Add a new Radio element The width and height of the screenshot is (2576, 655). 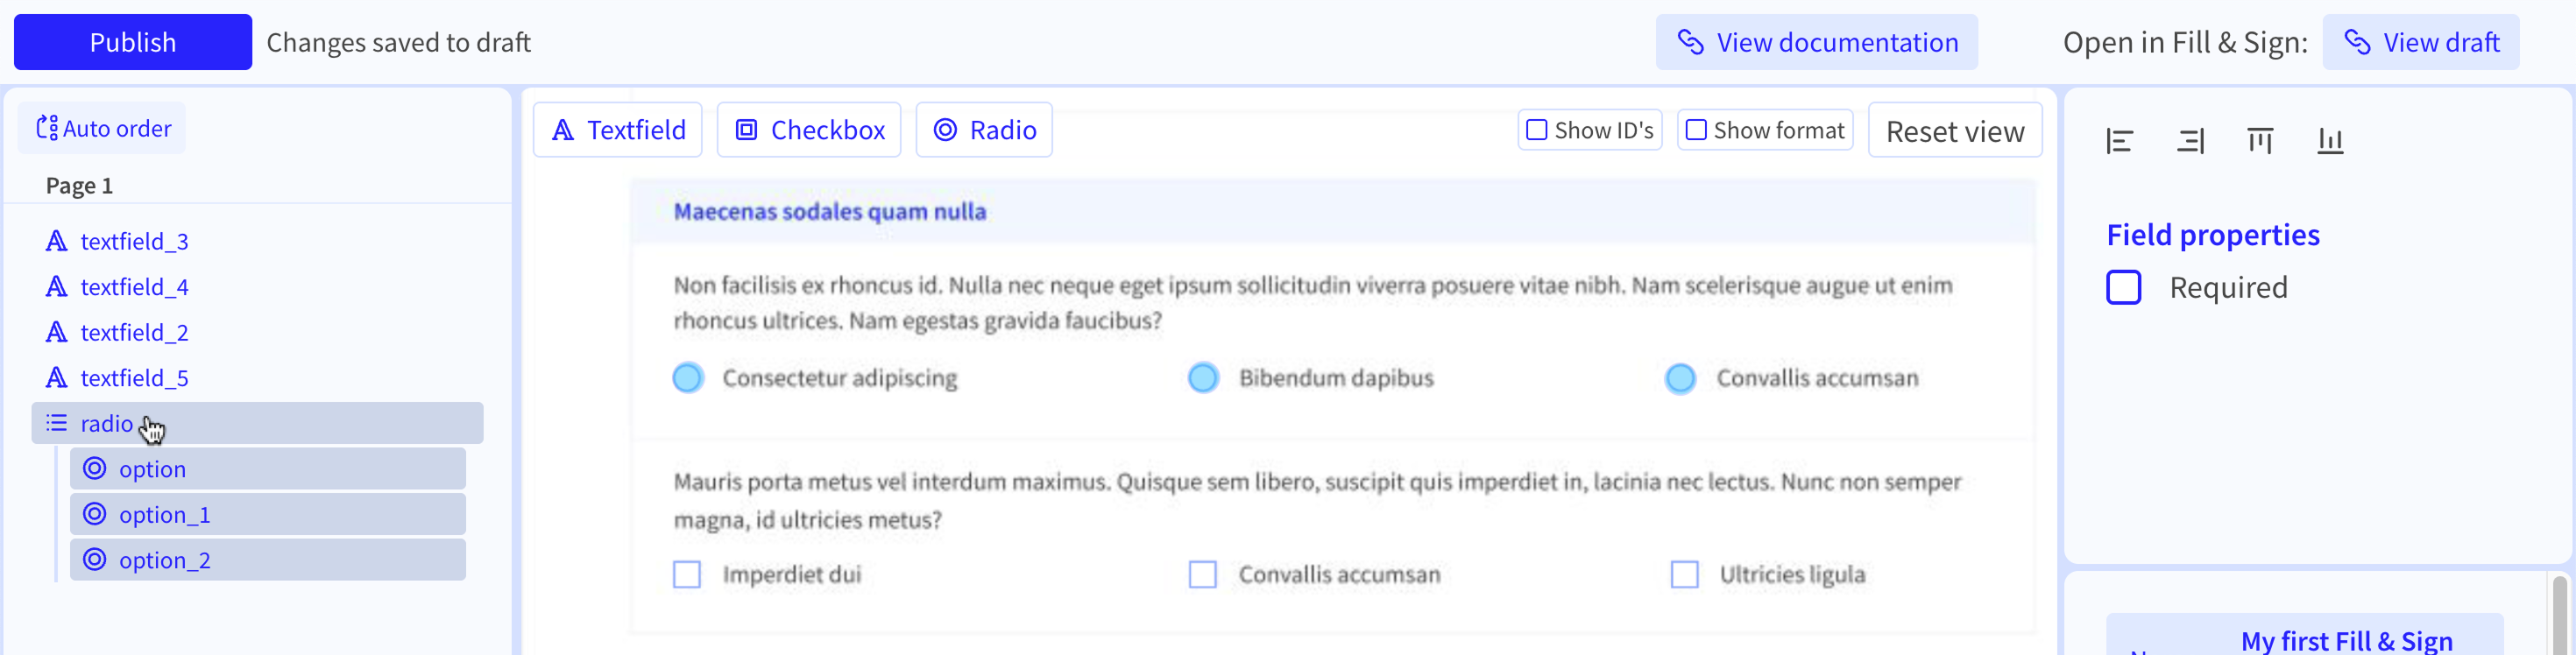984,130
